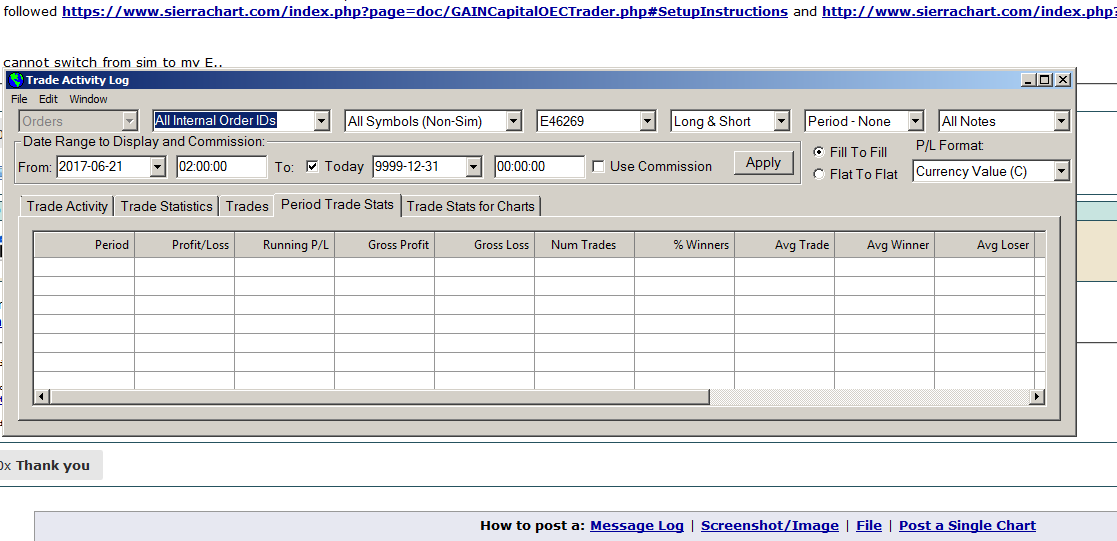Maximize the Trade Activity Log window
Screen dimensions: 1117x541
pos(1044,80)
